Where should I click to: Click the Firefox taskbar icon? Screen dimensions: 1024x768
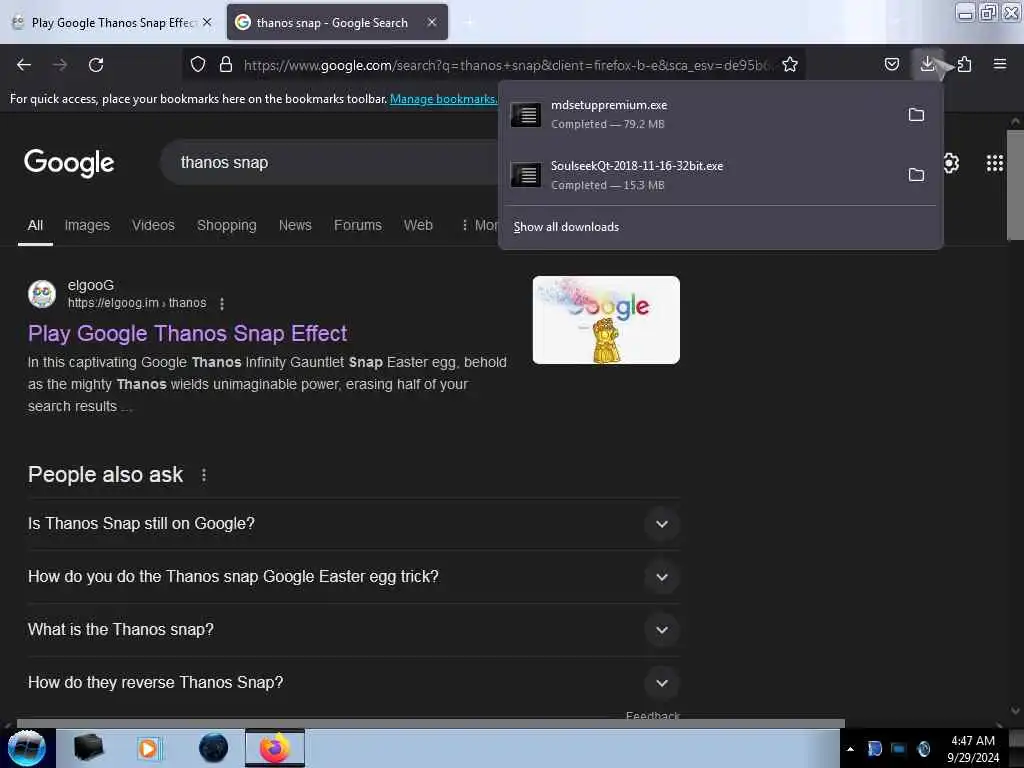tap(275, 748)
